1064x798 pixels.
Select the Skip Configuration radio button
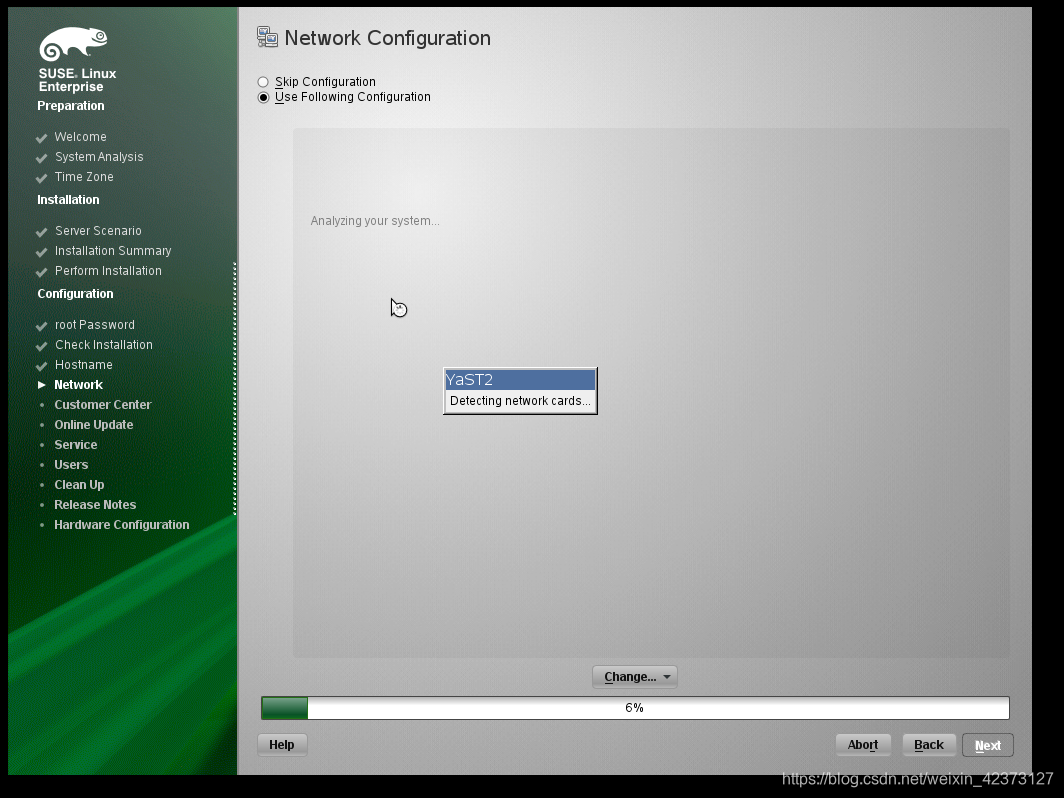tap(263, 82)
